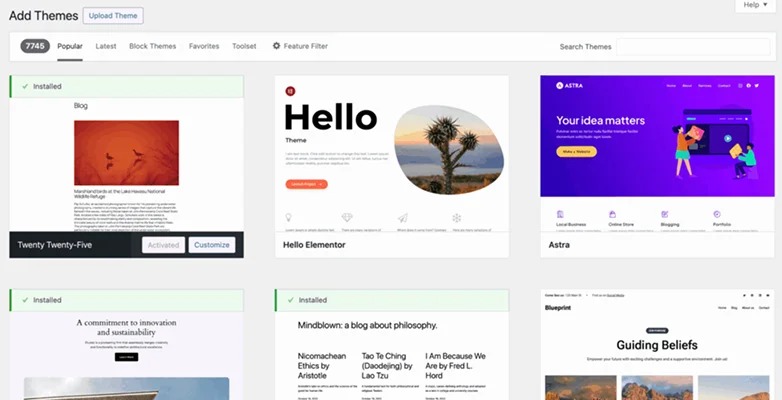Image resolution: width=782 pixels, height=400 pixels.
Task: Click the Local Business icon in Astra preview
Action: (x=560, y=214)
